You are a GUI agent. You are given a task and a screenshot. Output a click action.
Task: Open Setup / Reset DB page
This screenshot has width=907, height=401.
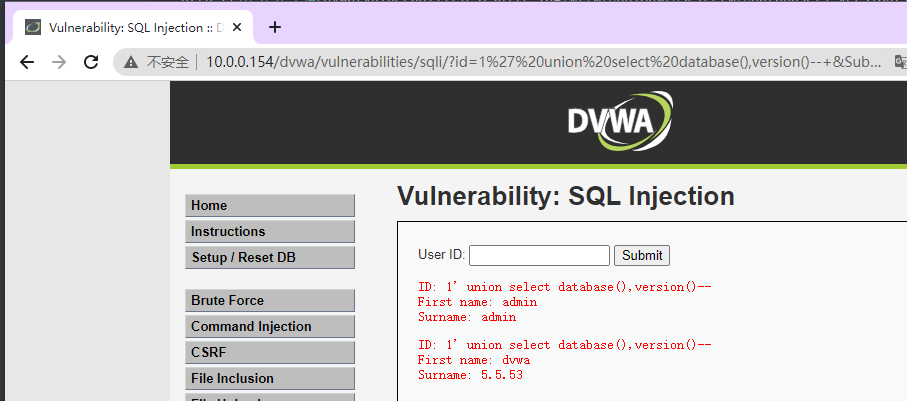click(270, 257)
